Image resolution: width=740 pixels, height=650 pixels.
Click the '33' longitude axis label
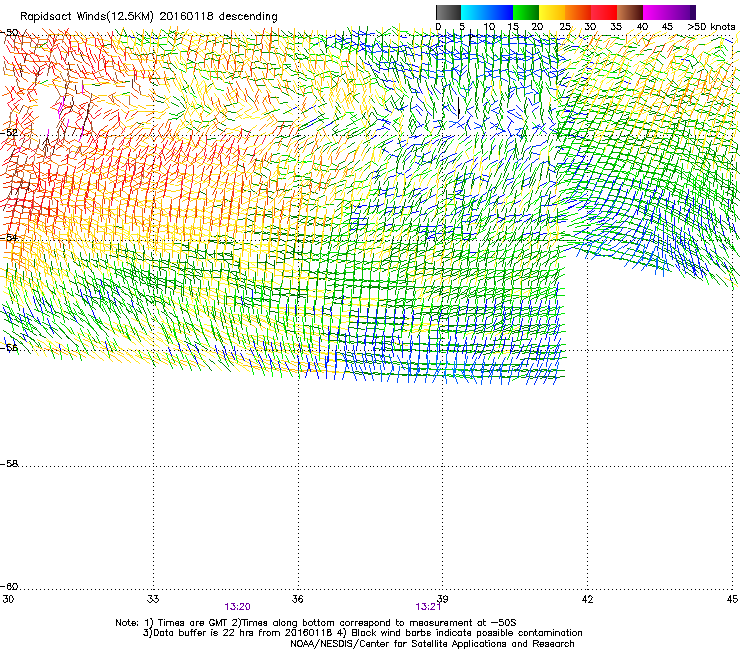153,599
